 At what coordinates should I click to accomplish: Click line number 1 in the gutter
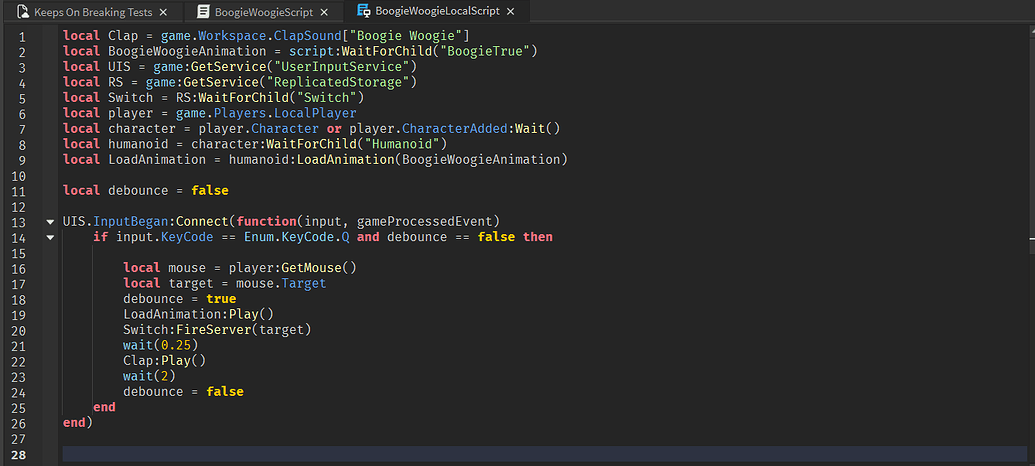22,37
